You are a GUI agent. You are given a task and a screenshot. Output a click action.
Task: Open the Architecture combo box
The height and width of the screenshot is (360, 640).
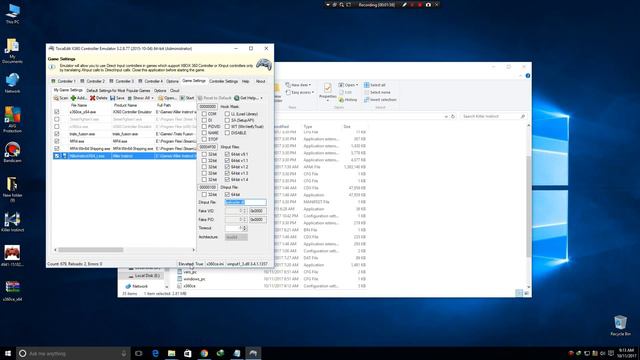pyautogui.click(x=236, y=237)
